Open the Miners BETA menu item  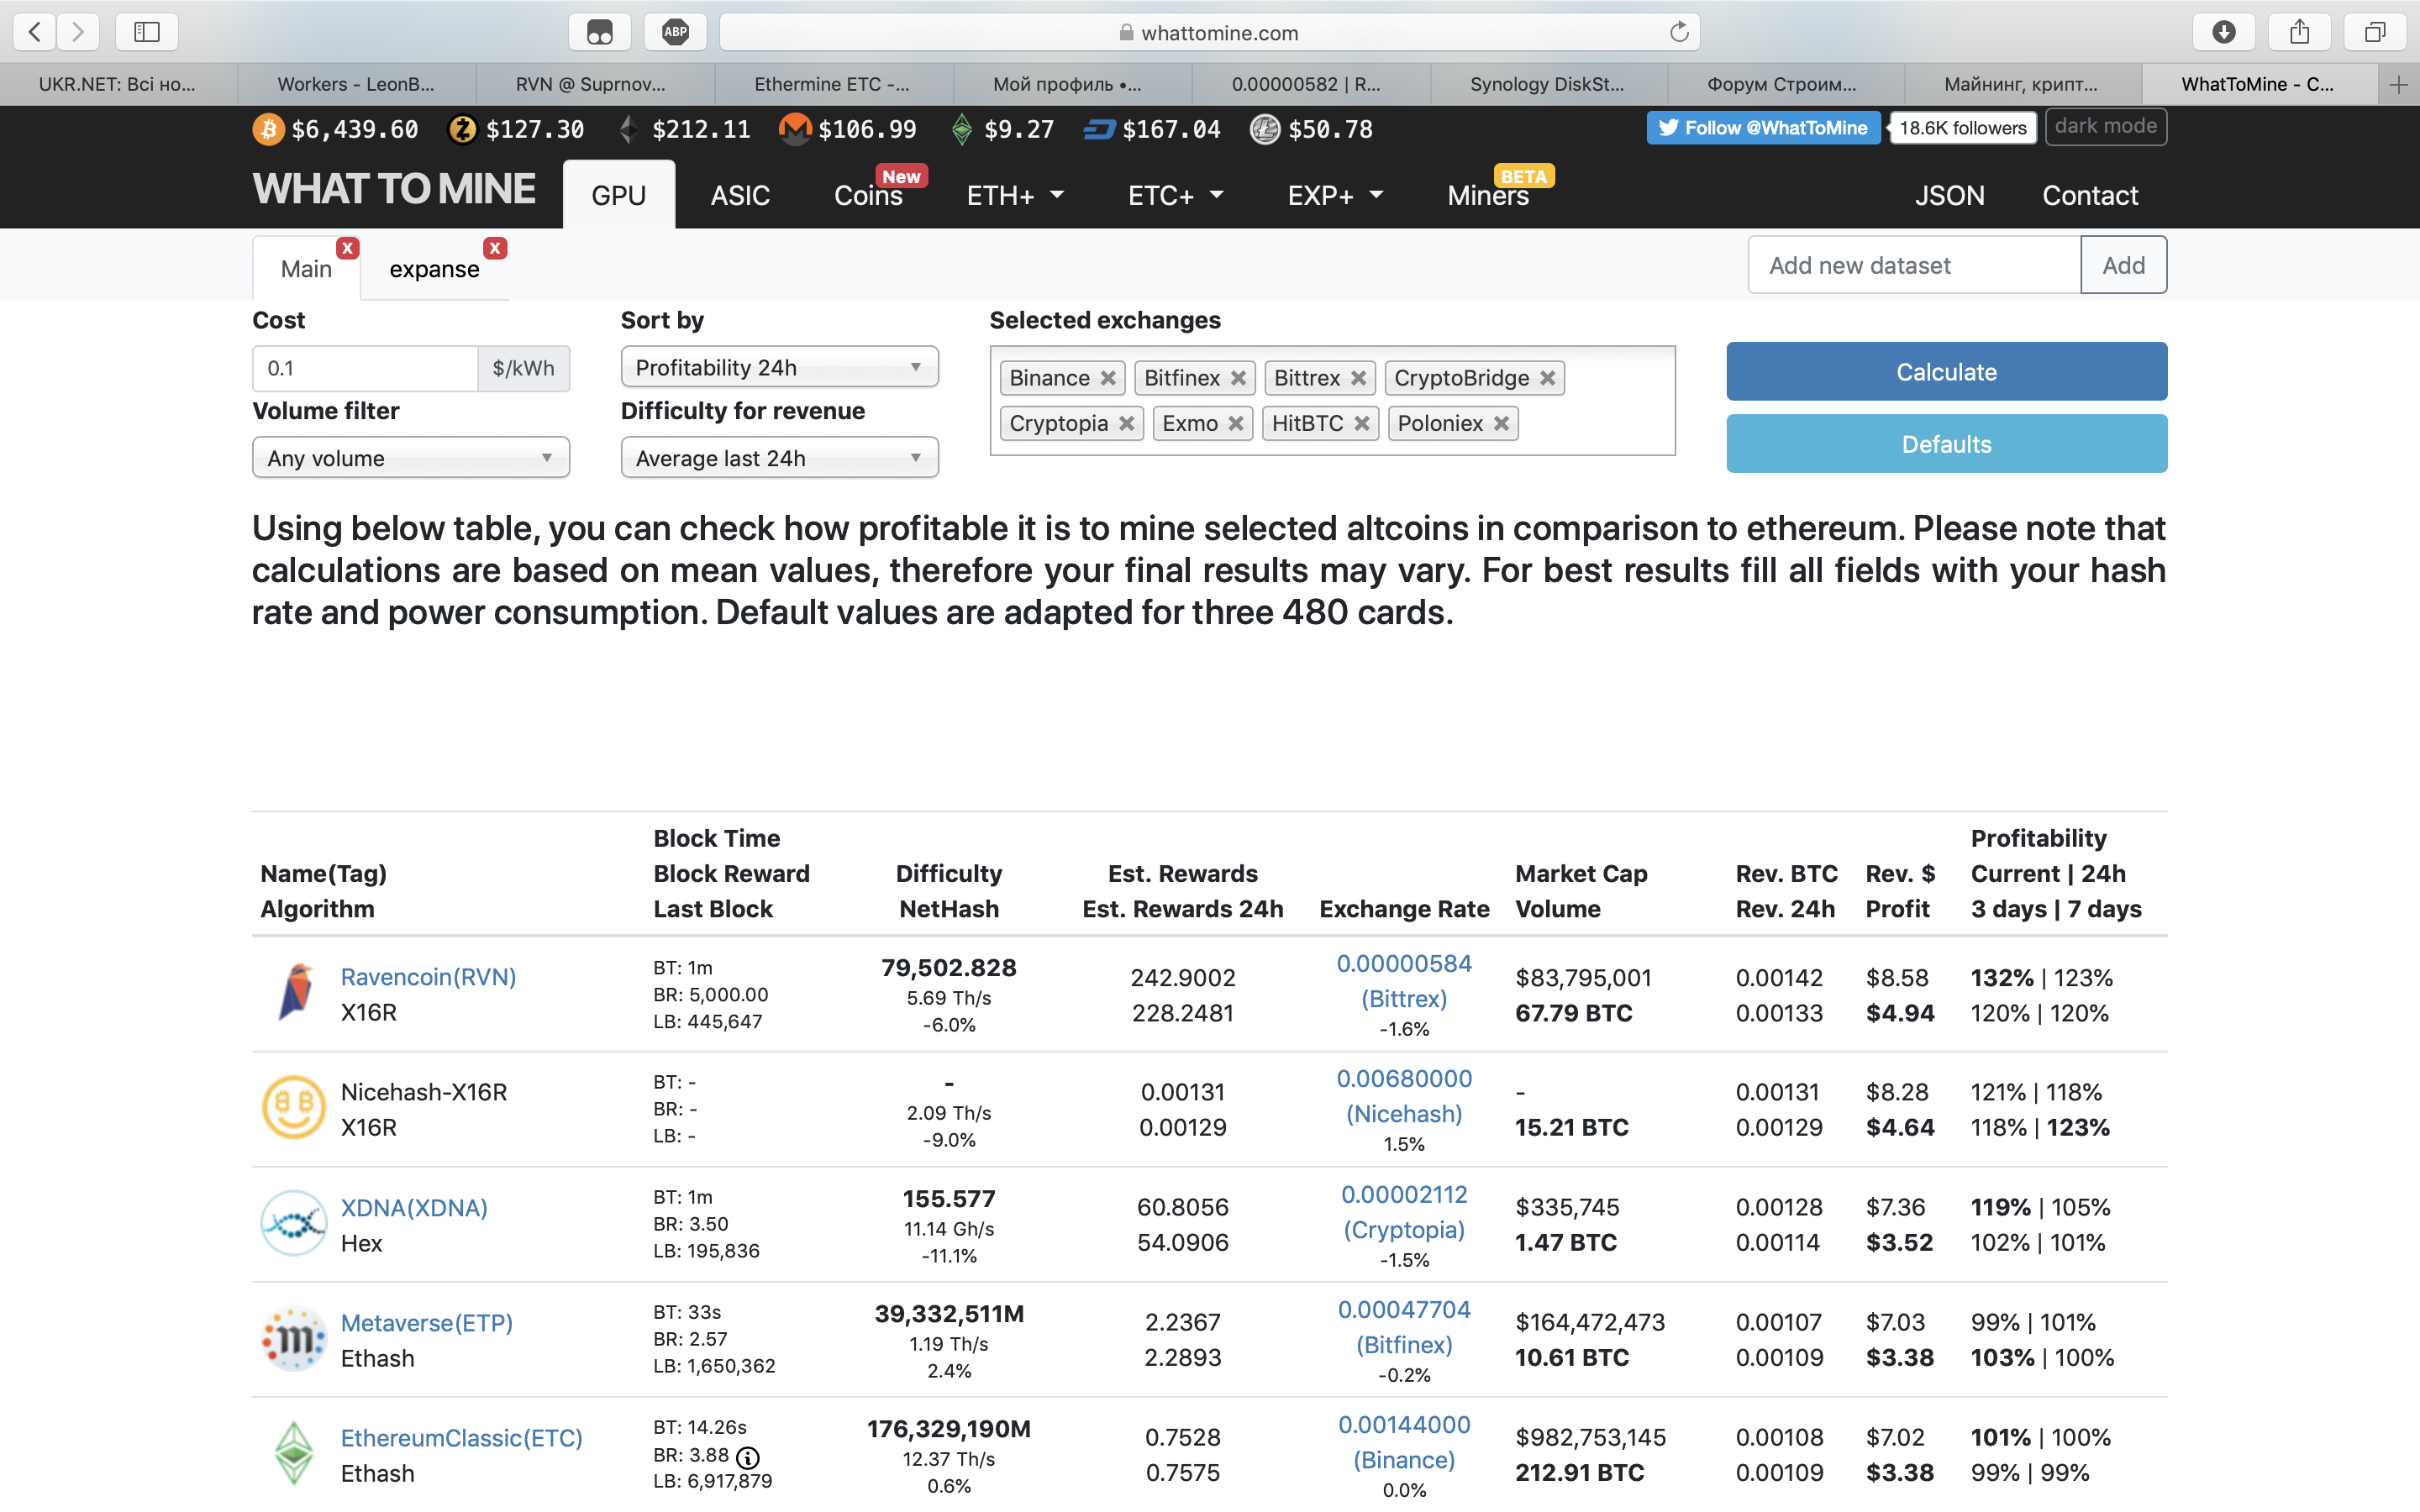pyautogui.click(x=1488, y=195)
